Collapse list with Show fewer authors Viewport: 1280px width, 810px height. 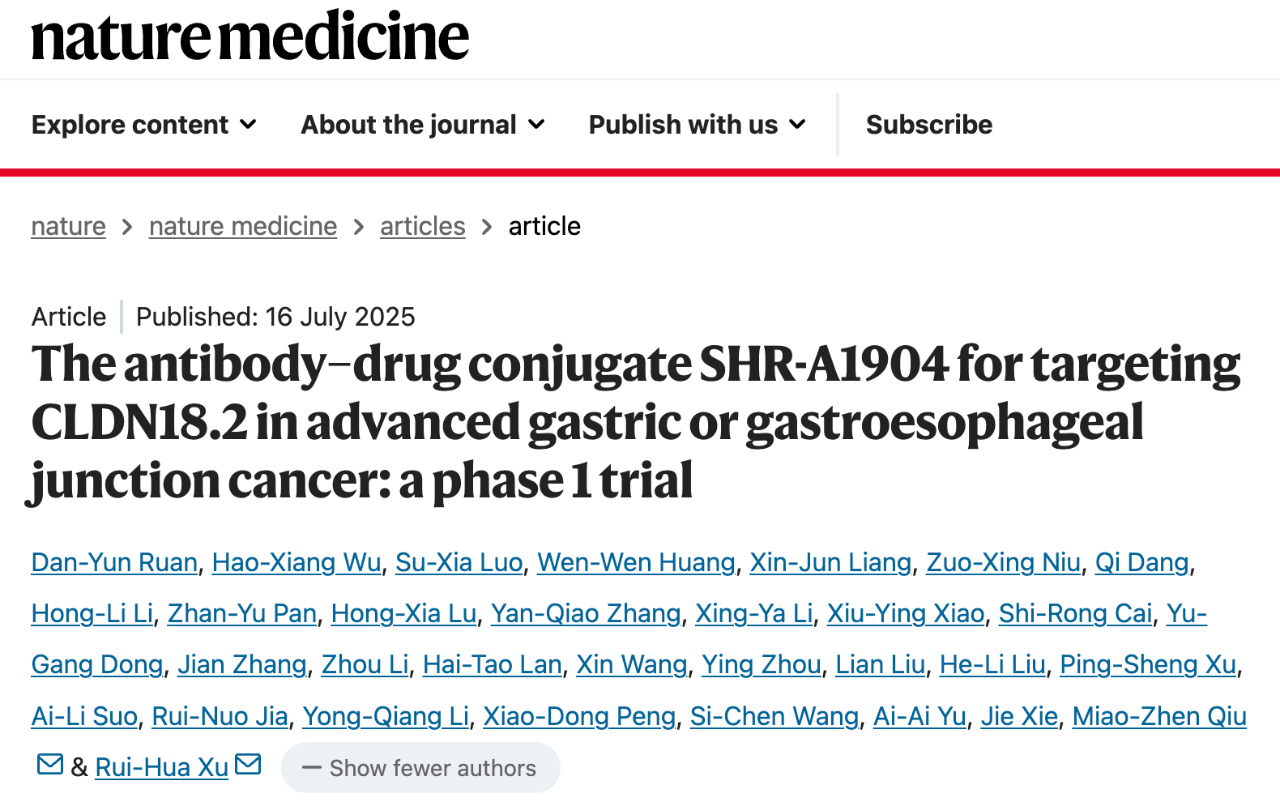tap(420, 768)
